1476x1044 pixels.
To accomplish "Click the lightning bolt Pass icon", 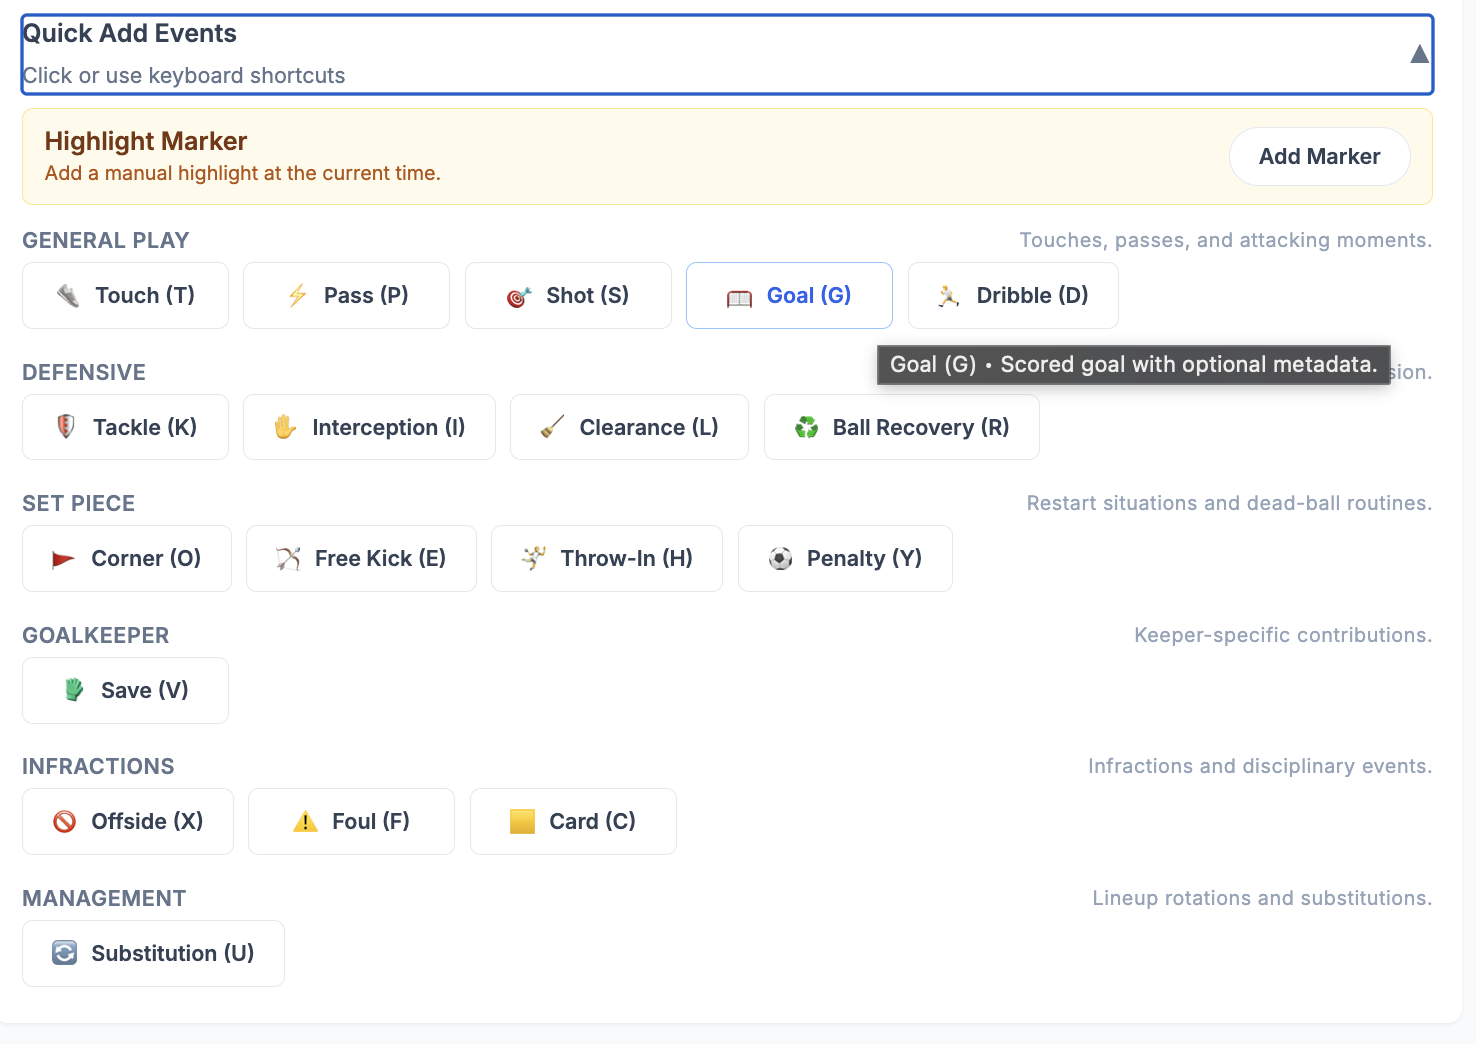I will pos(297,296).
